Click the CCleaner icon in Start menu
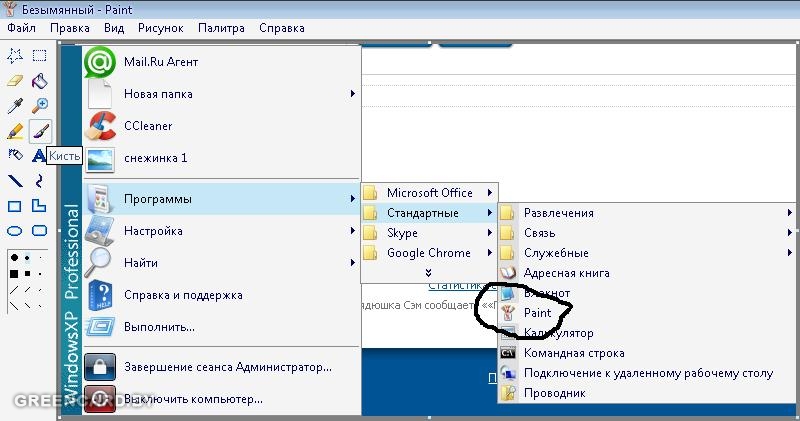Screen dimensions: 800x421 pos(100,126)
